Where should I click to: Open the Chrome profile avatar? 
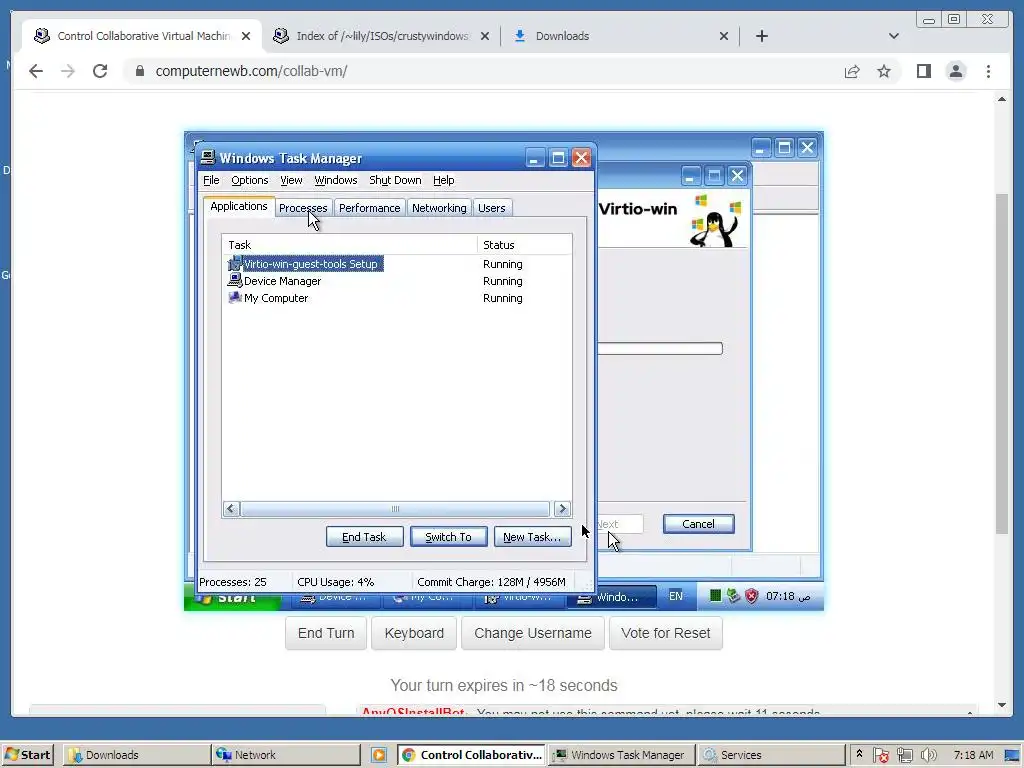(x=955, y=71)
